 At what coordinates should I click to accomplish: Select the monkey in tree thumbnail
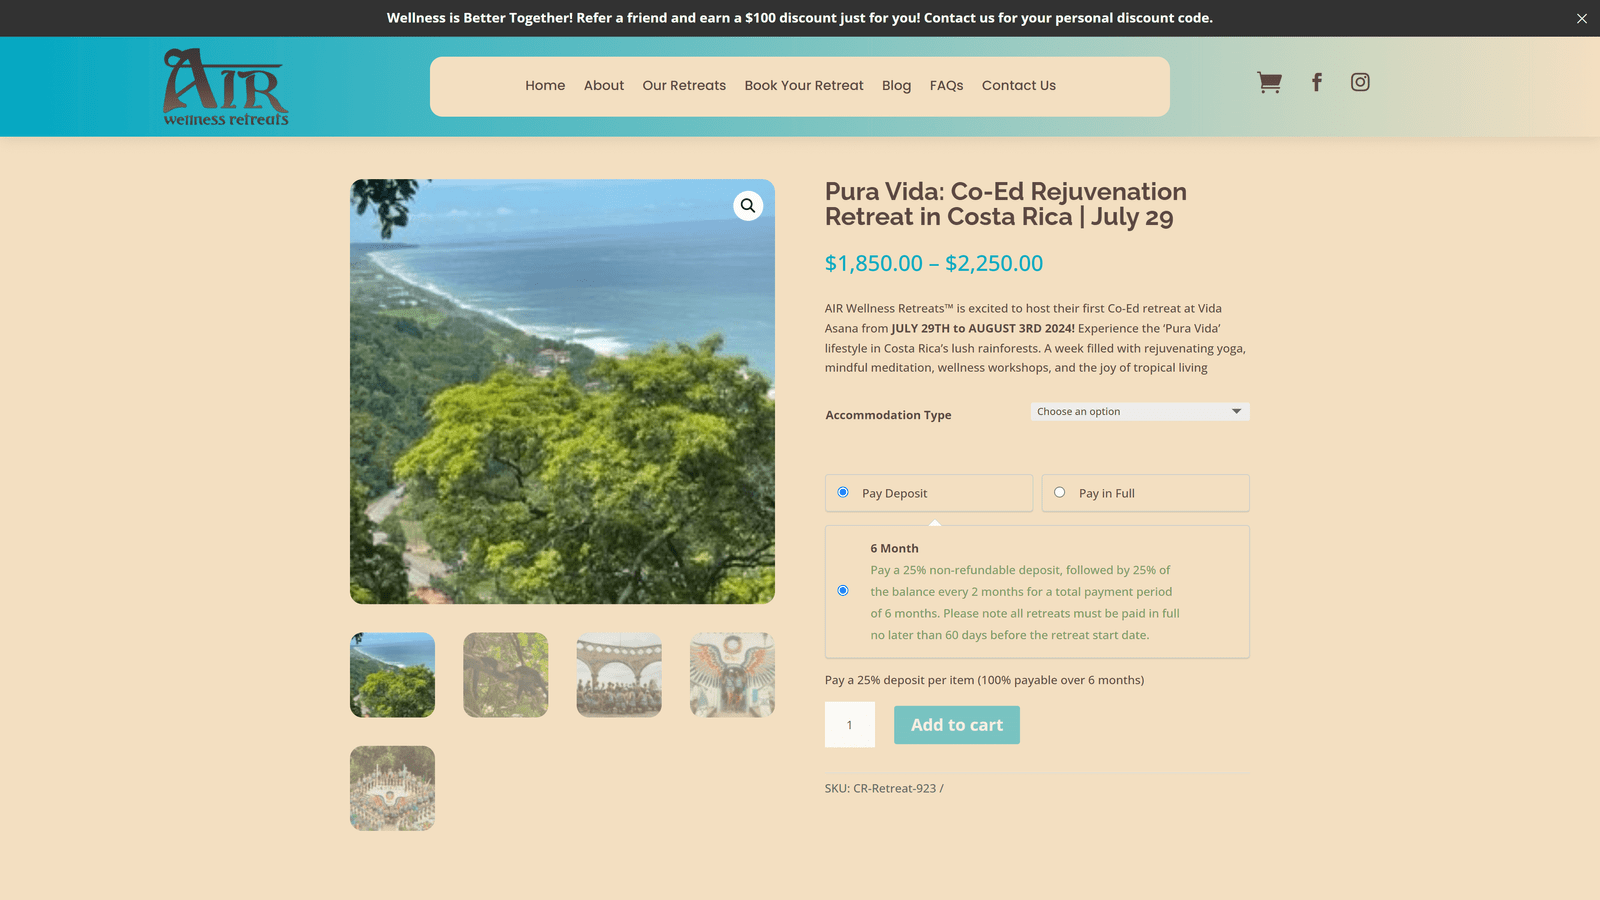click(x=506, y=675)
